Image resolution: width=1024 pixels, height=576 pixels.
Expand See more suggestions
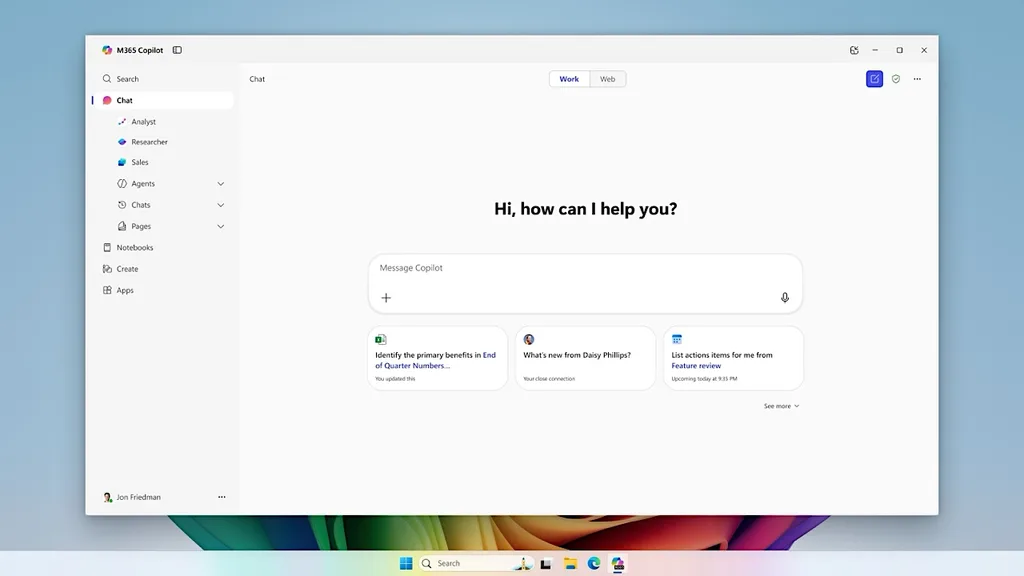(x=782, y=406)
